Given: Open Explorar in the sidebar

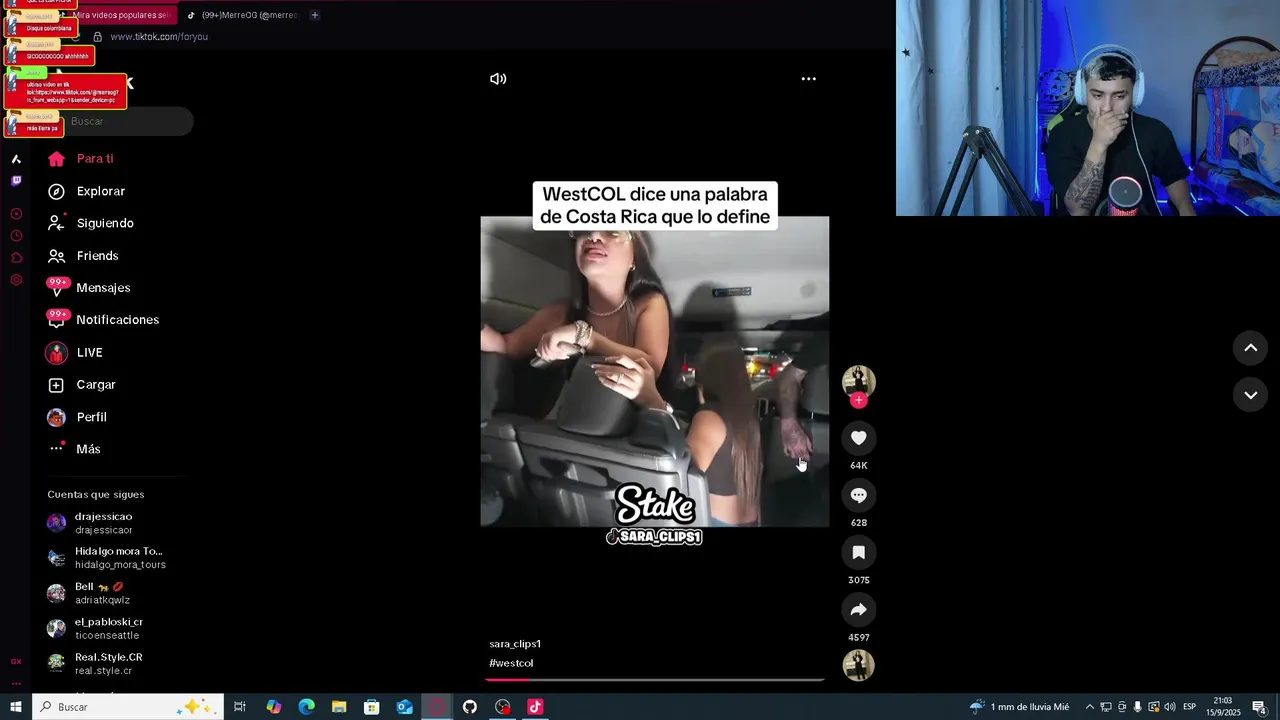Looking at the screenshot, I should point(86,191).
